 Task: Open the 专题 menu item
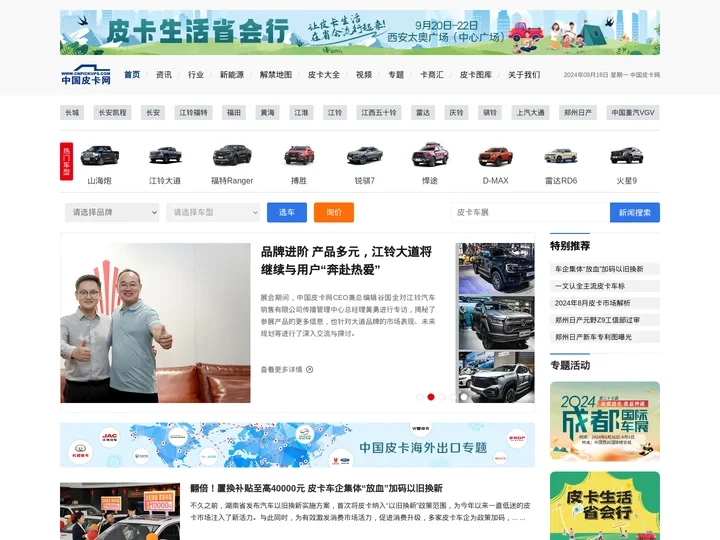396,74
